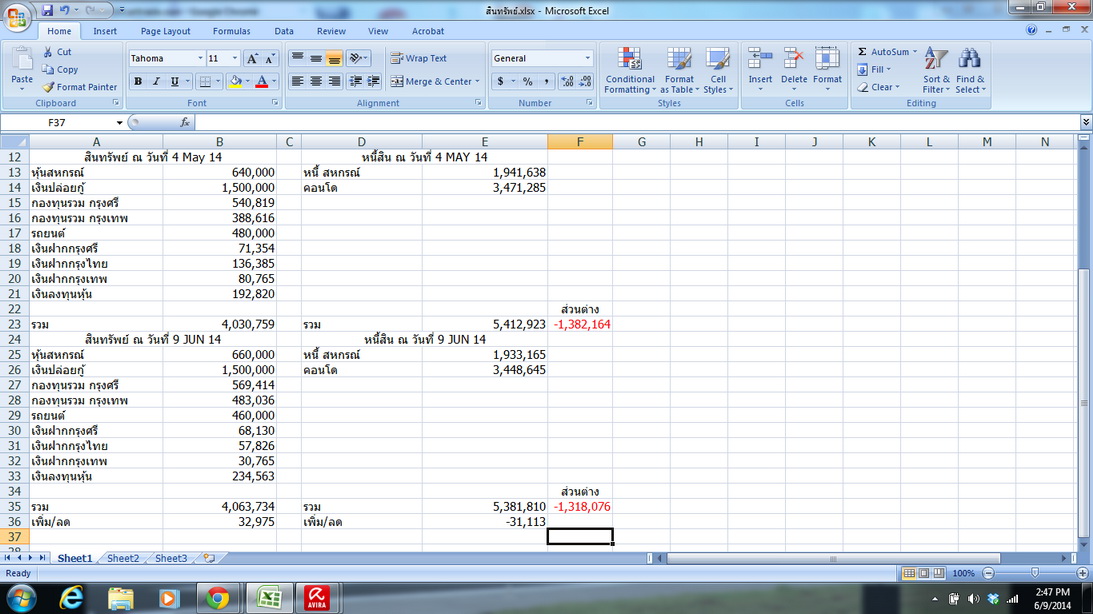
Task: Open the General number format dropdown
Action: (x=588, y=59)
